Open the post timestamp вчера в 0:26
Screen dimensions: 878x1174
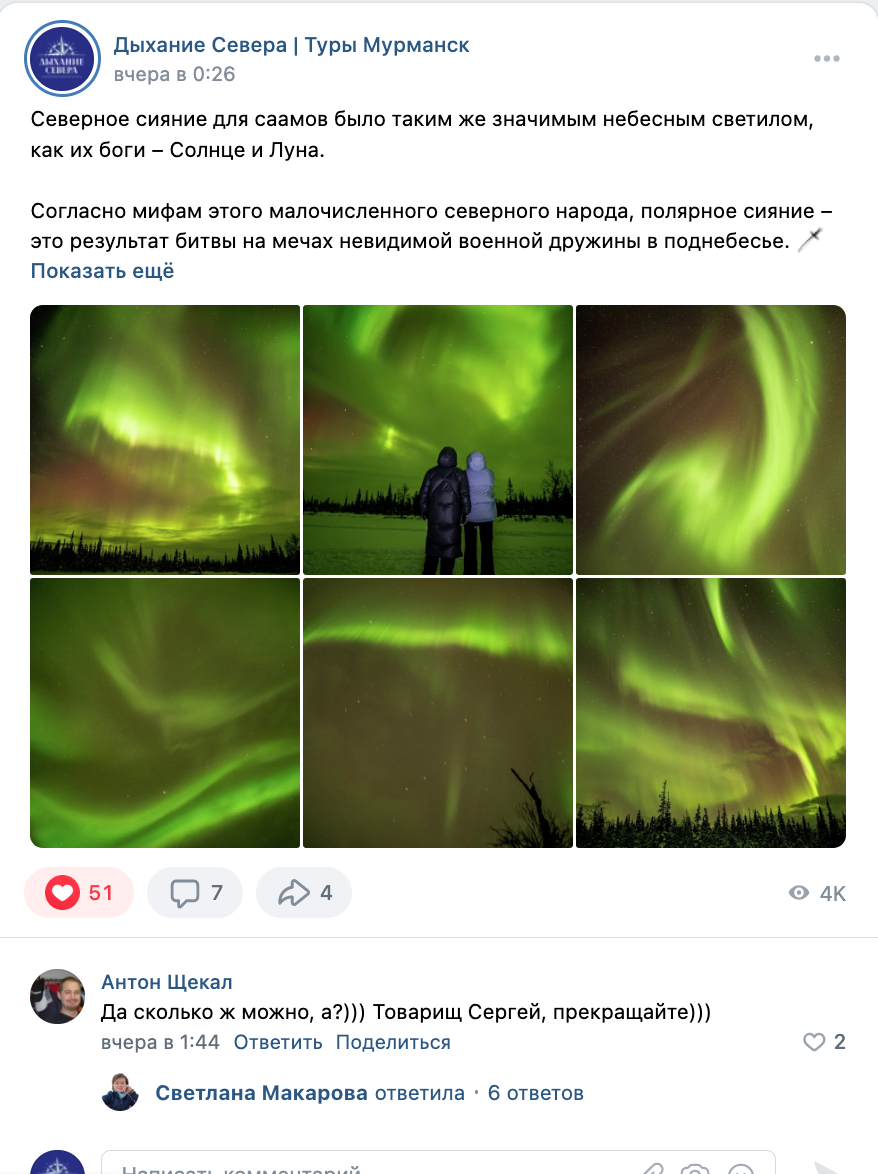(x=174, y=74)
